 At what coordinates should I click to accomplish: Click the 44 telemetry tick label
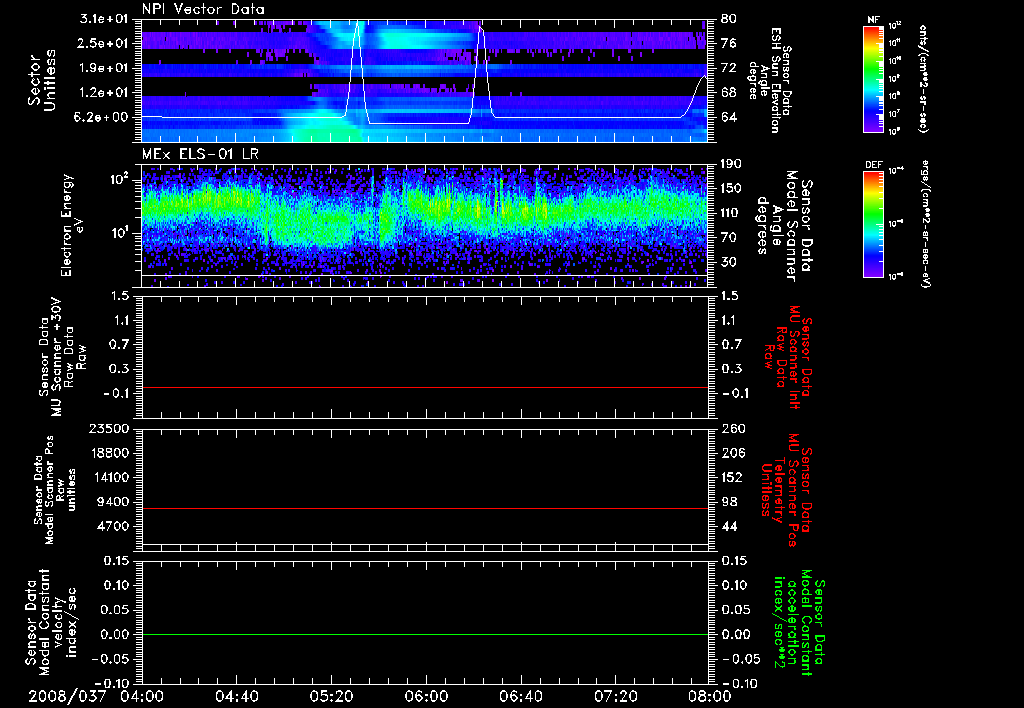pyautogui.click(x=729, y=526)
